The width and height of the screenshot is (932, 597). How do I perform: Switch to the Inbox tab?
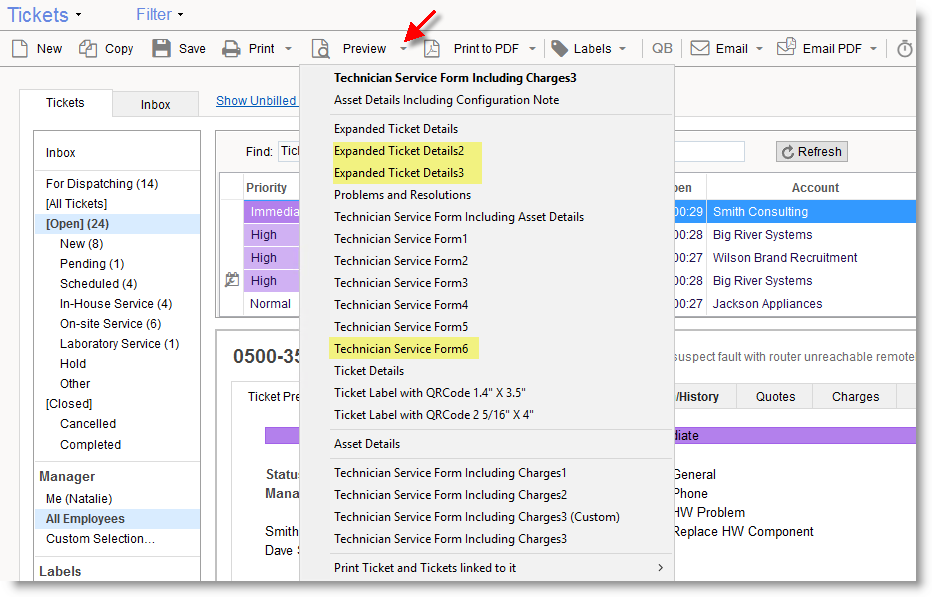[155, 104]
